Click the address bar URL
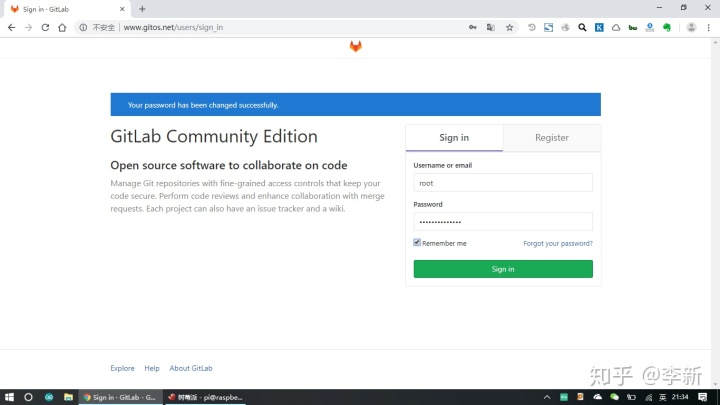Image resolution: width=720 pixels, height=405 pixels. click(x=173, y=28)
